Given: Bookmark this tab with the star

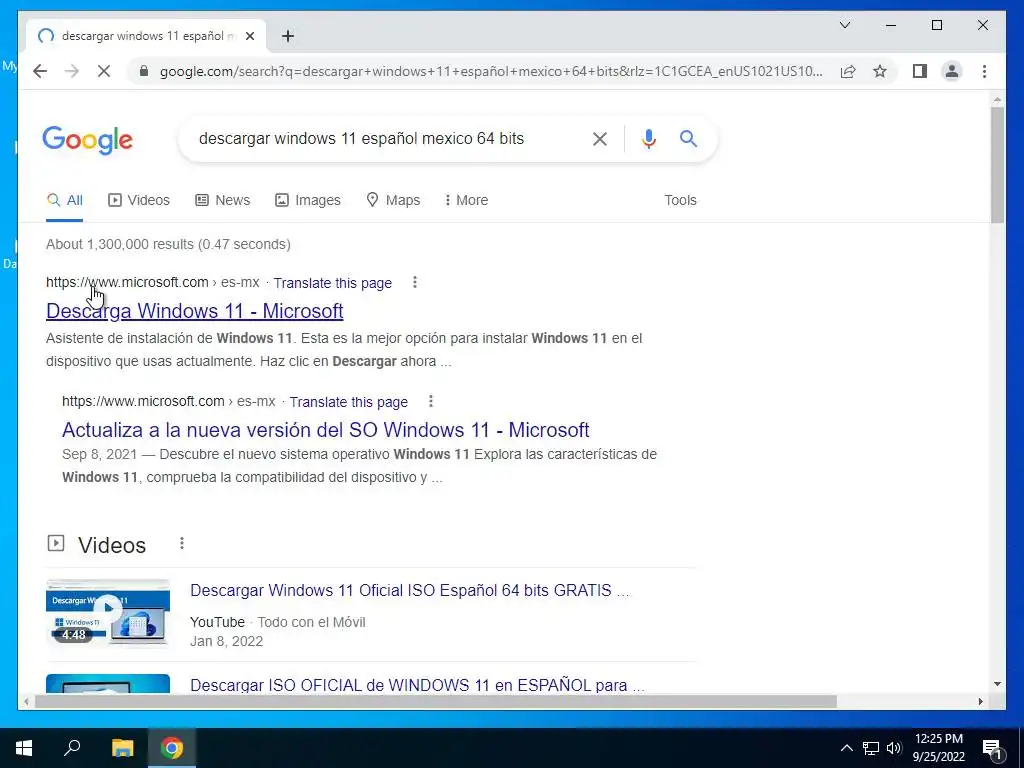Looking at the screenshot, I should [x=880, y=71].
